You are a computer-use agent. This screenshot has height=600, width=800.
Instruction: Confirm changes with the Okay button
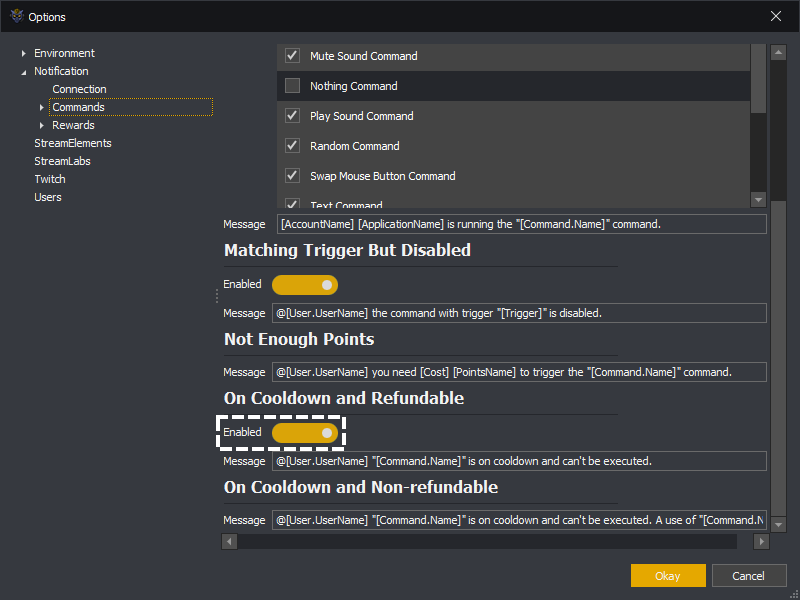tap(668, 576)
